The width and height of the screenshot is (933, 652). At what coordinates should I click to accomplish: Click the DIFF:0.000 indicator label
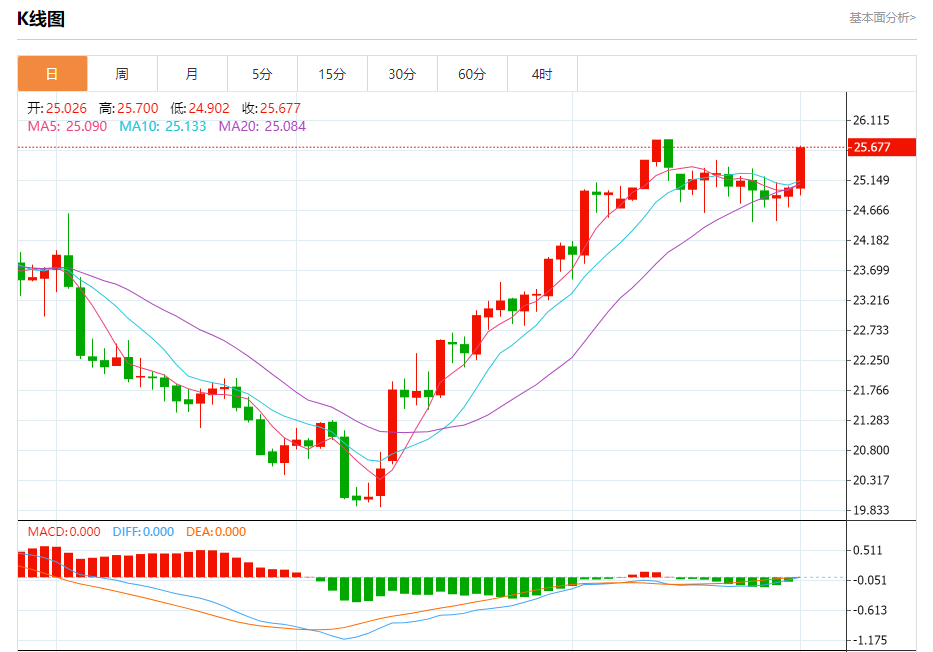pos(143,531)
